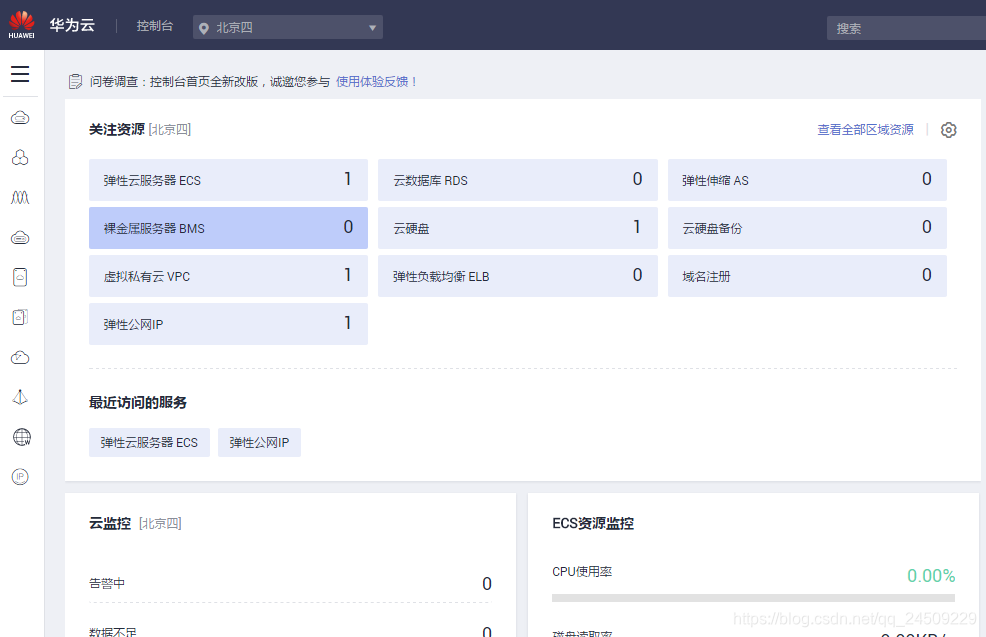986x637 pixels.
Task: Open the 弹性云服务器 ECS resource card
Action: pos(228,180)
